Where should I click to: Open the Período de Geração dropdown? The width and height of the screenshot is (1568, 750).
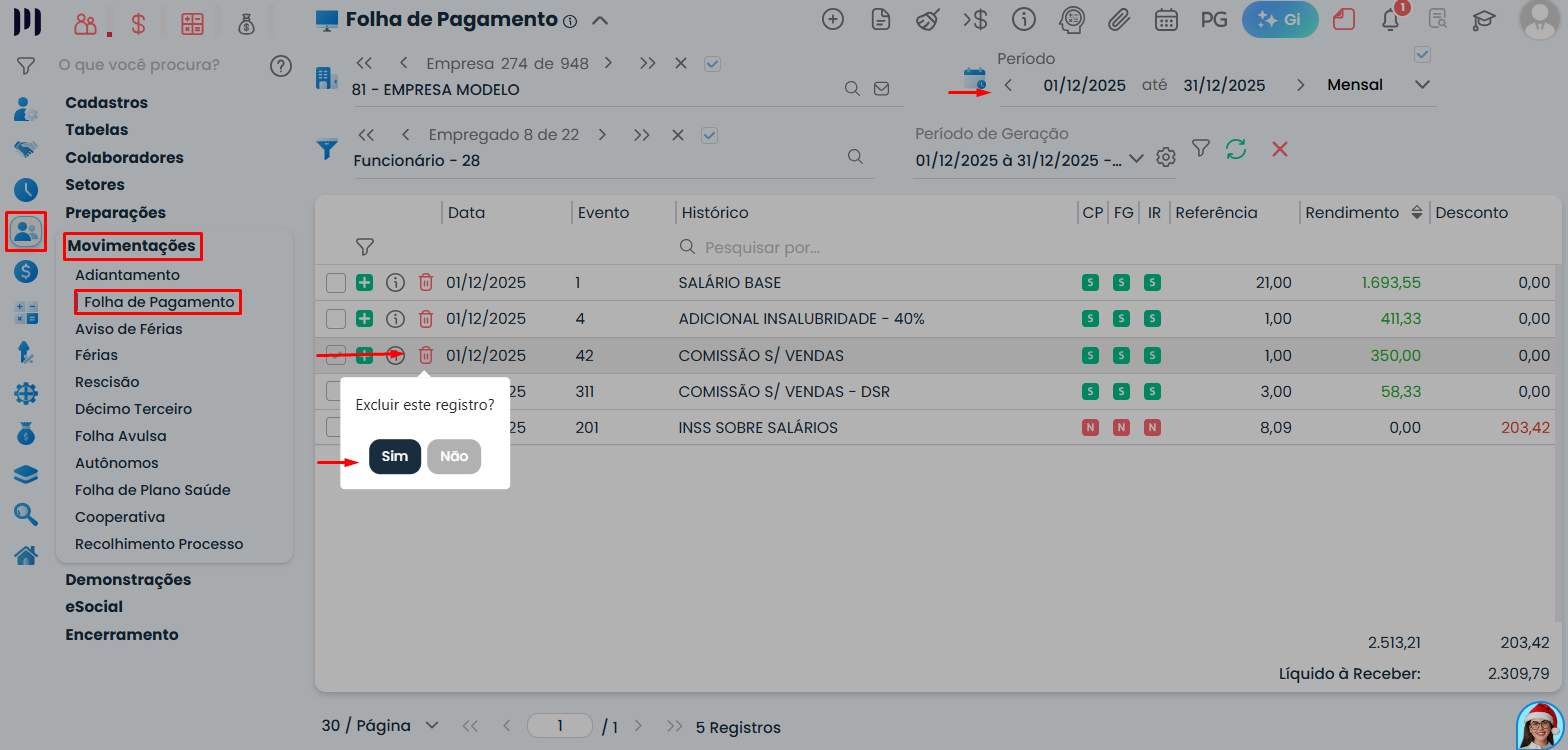pos(1136,159)
